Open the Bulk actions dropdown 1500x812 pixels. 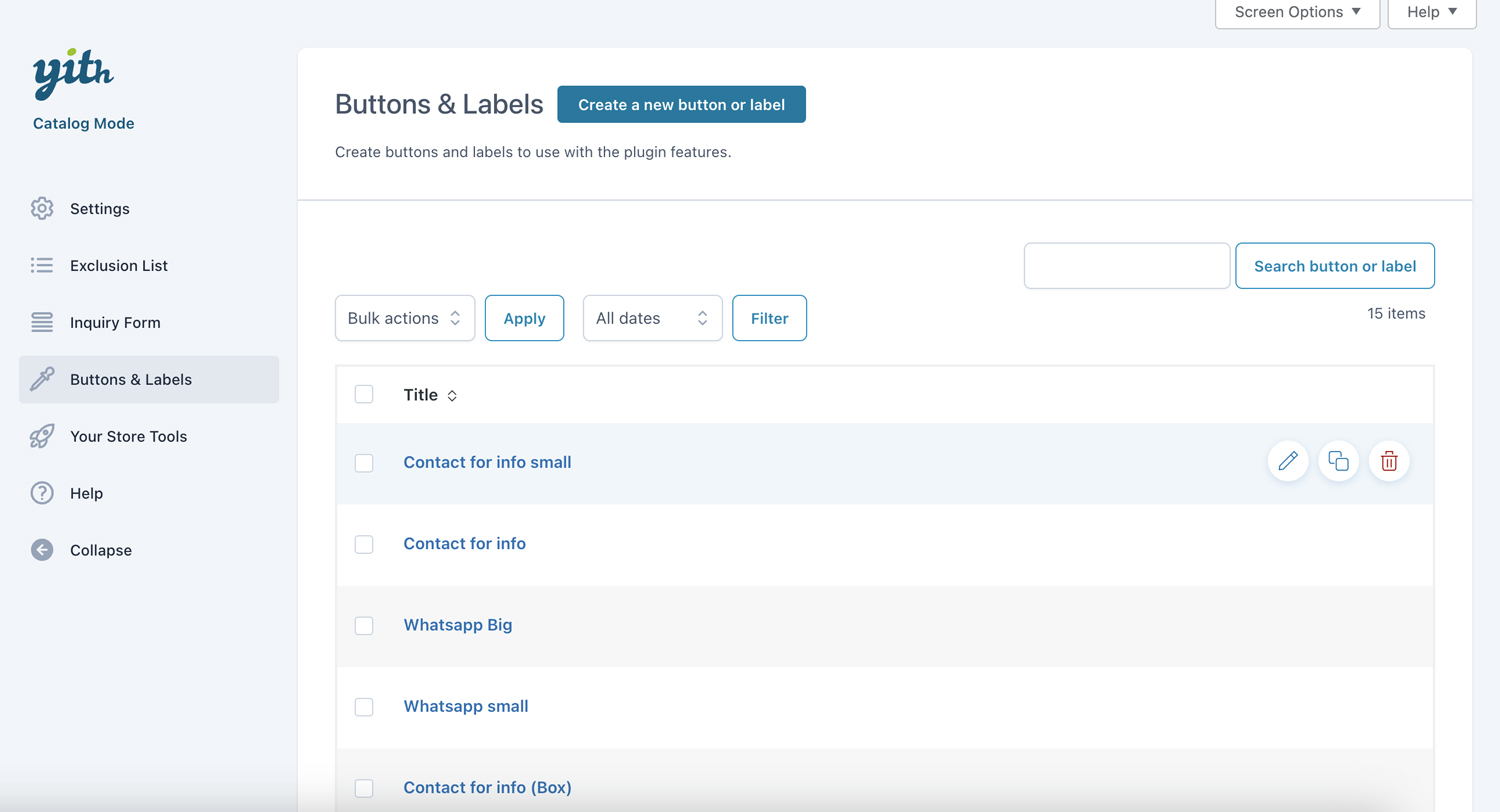(405, 318)
